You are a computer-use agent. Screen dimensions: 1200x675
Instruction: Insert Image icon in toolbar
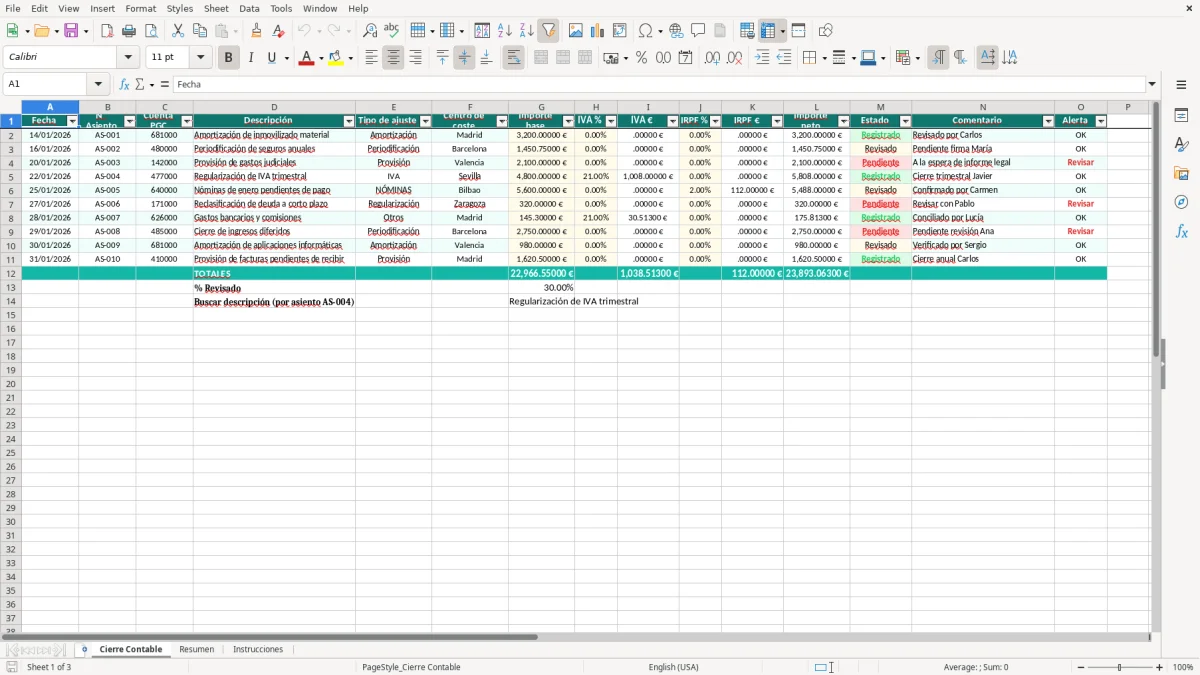[x=576, y=31]
